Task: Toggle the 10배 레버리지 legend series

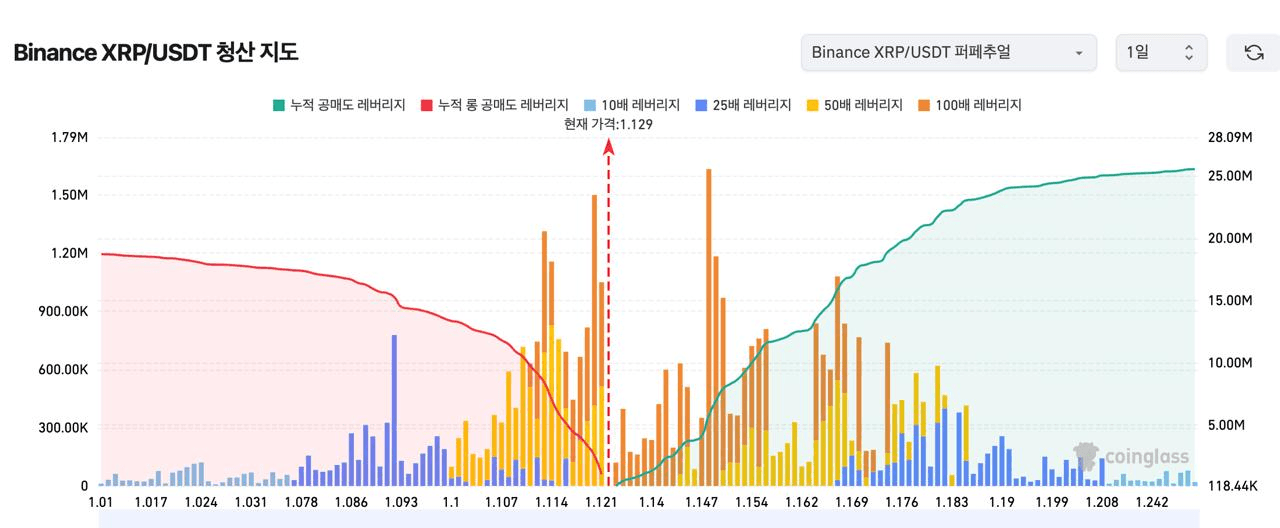Action: [631, 105]
